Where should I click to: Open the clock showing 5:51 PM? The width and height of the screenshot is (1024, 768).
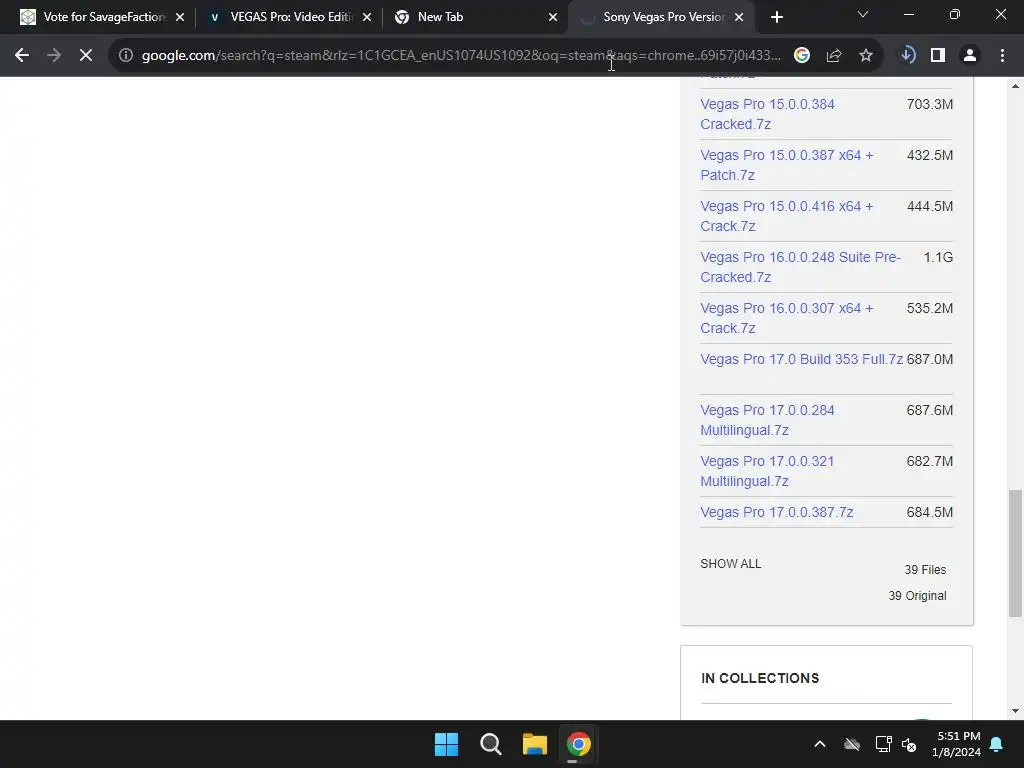tap(956, 744)
